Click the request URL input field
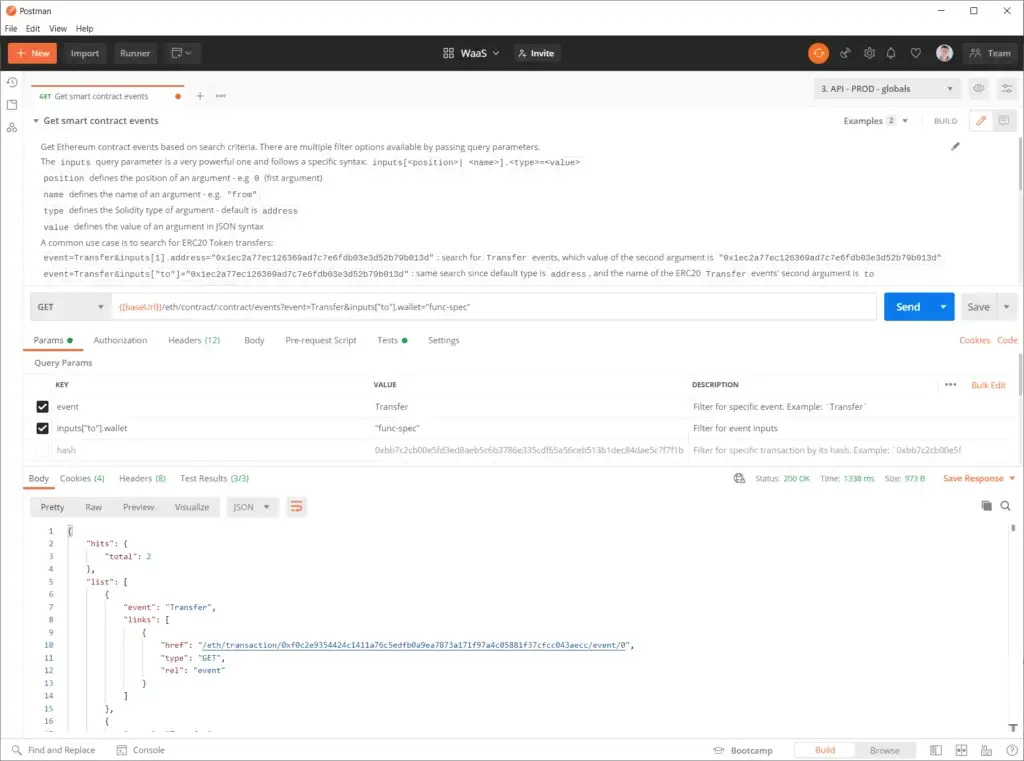This screenshot has height=761, width=1024. tap(494, 307)
